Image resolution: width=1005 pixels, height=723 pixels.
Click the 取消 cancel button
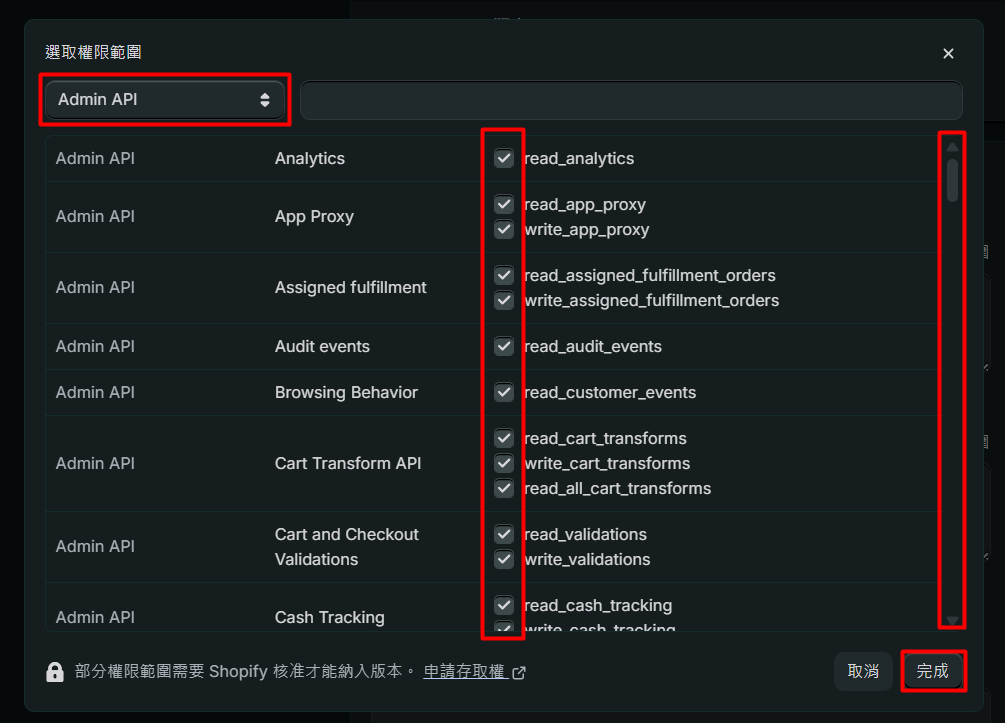(x=863, y=672)
